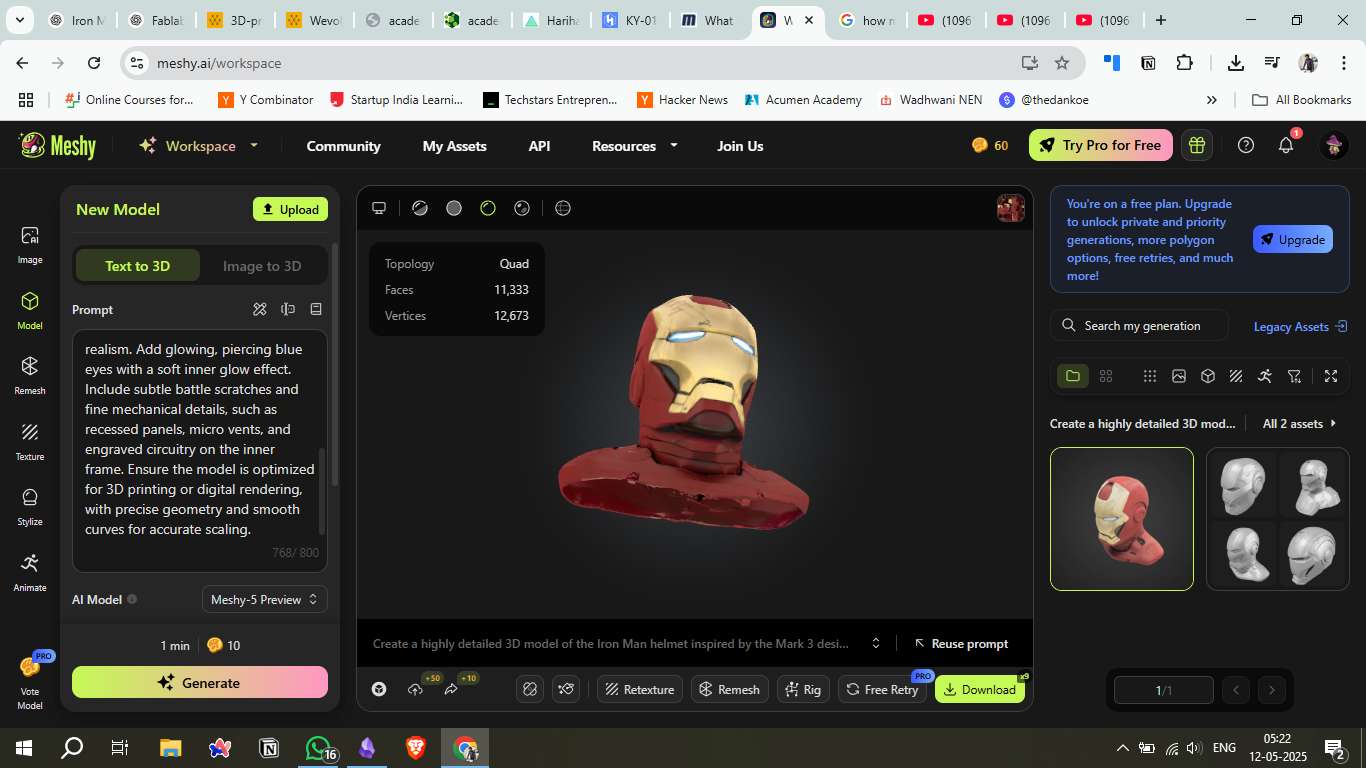Click the prompt box scrollbar

[322, 491]
